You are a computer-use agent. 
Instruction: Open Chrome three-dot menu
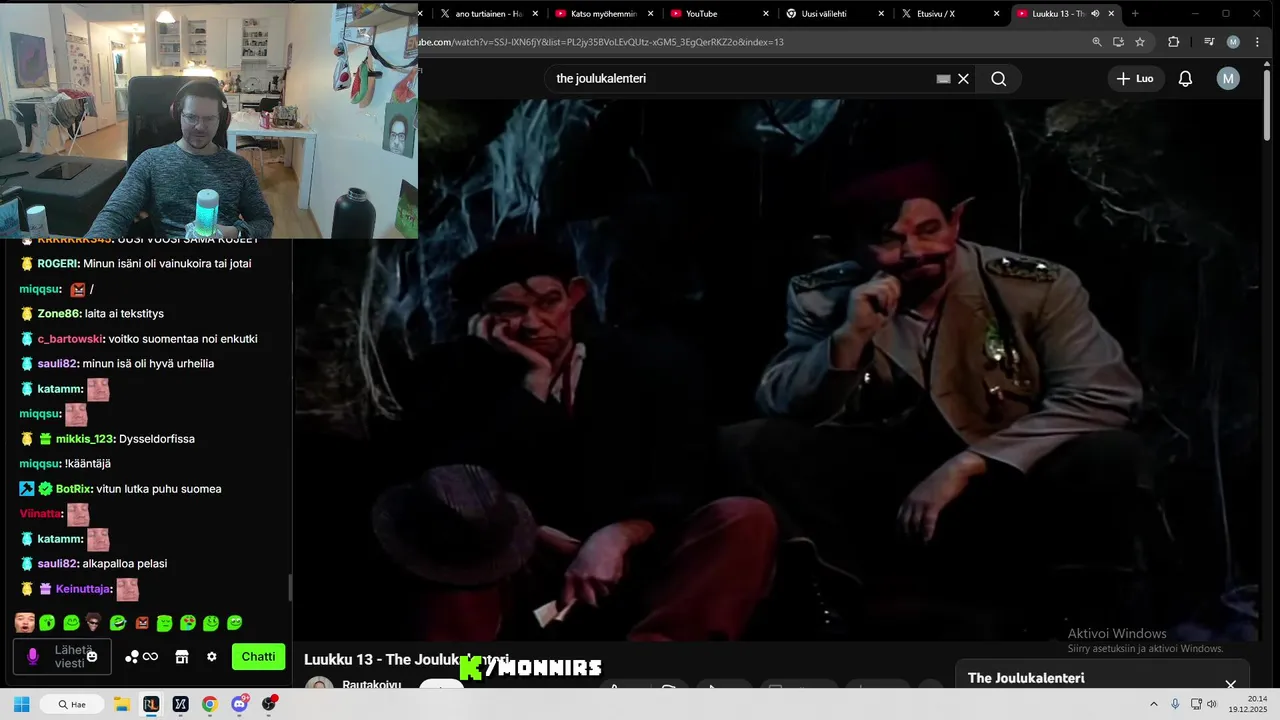1258,42
